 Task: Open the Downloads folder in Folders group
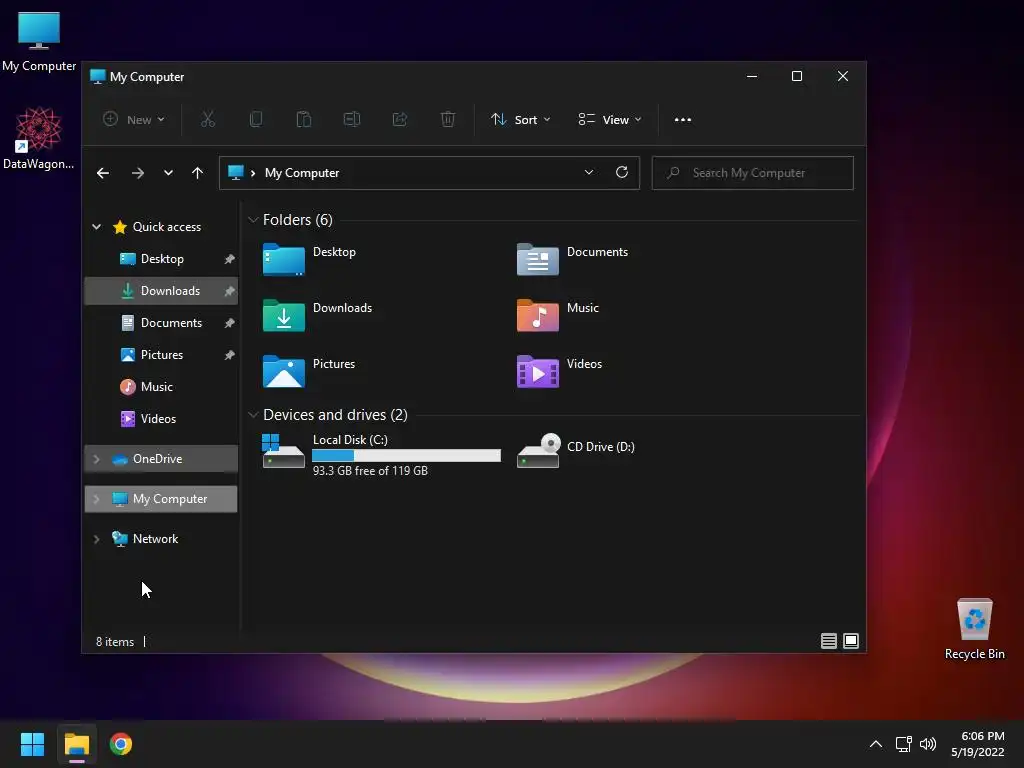(x=317, y=315)
